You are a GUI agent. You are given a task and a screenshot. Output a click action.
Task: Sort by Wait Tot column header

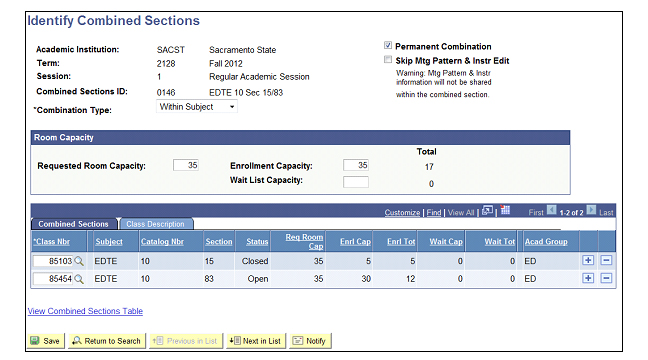[500, 242]
